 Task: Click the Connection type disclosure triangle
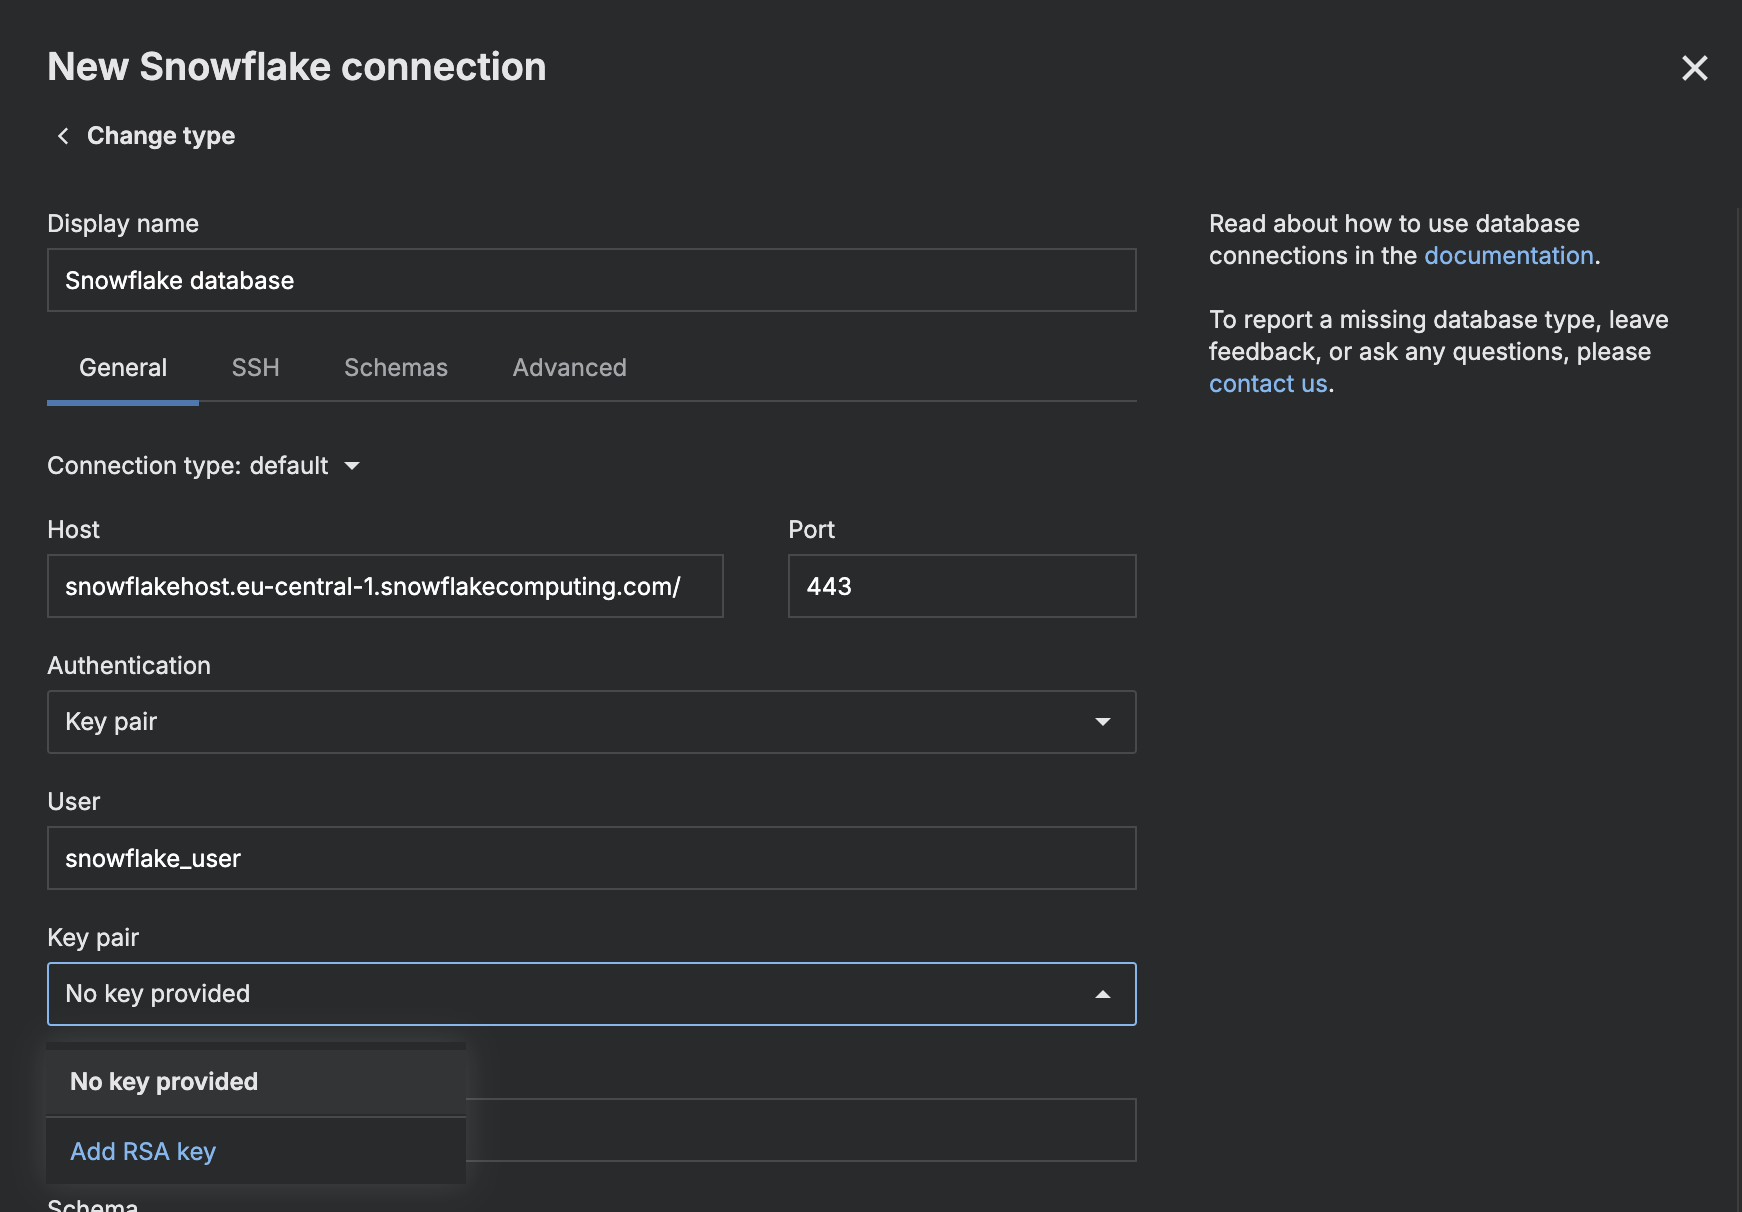(x=352, y=466)
